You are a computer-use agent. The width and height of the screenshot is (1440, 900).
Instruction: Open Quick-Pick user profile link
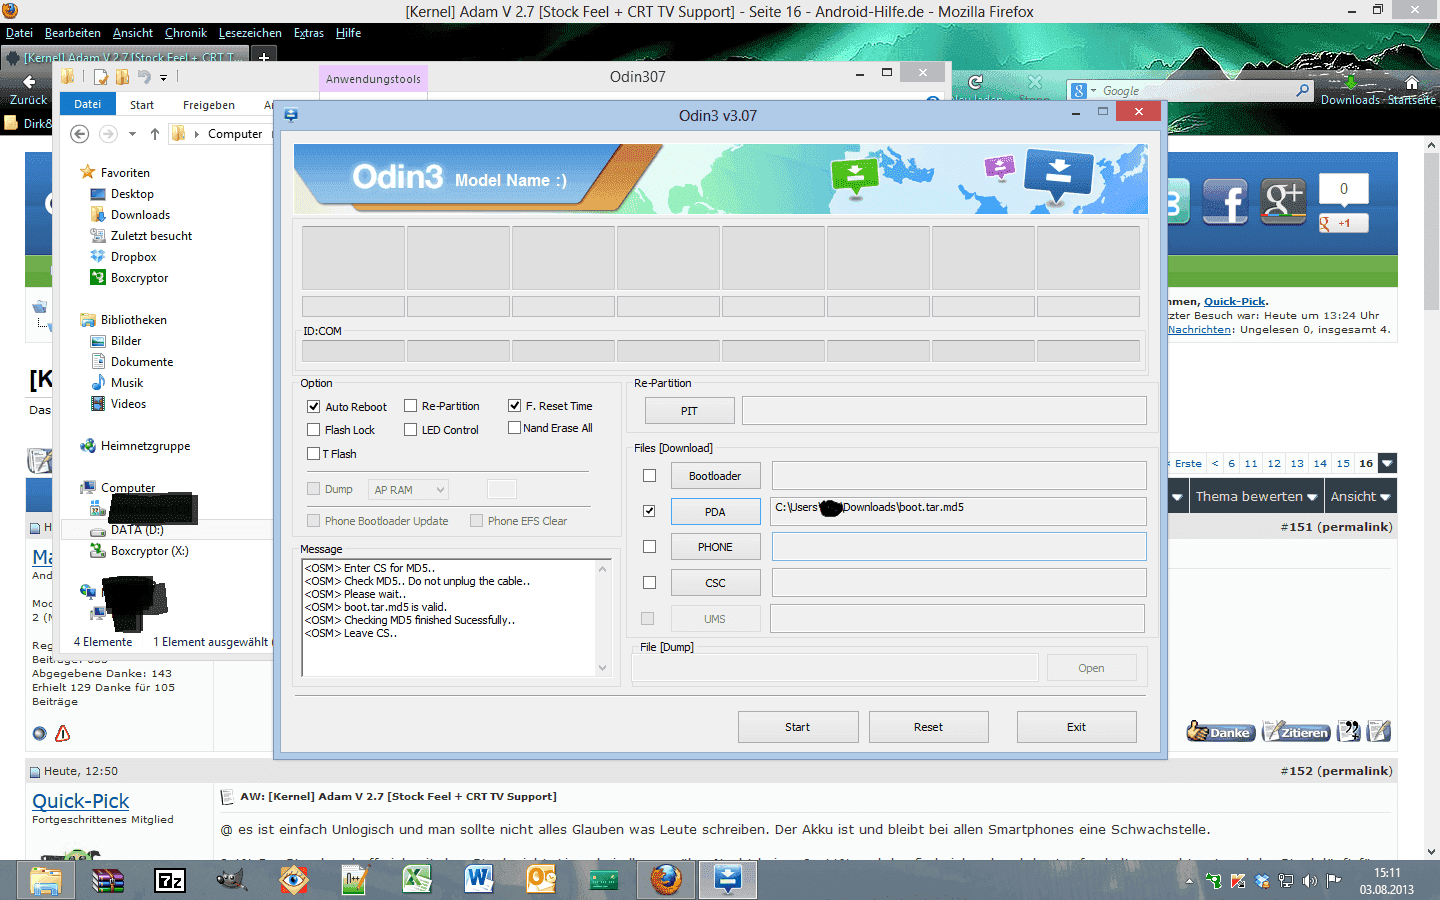(80, 801)
